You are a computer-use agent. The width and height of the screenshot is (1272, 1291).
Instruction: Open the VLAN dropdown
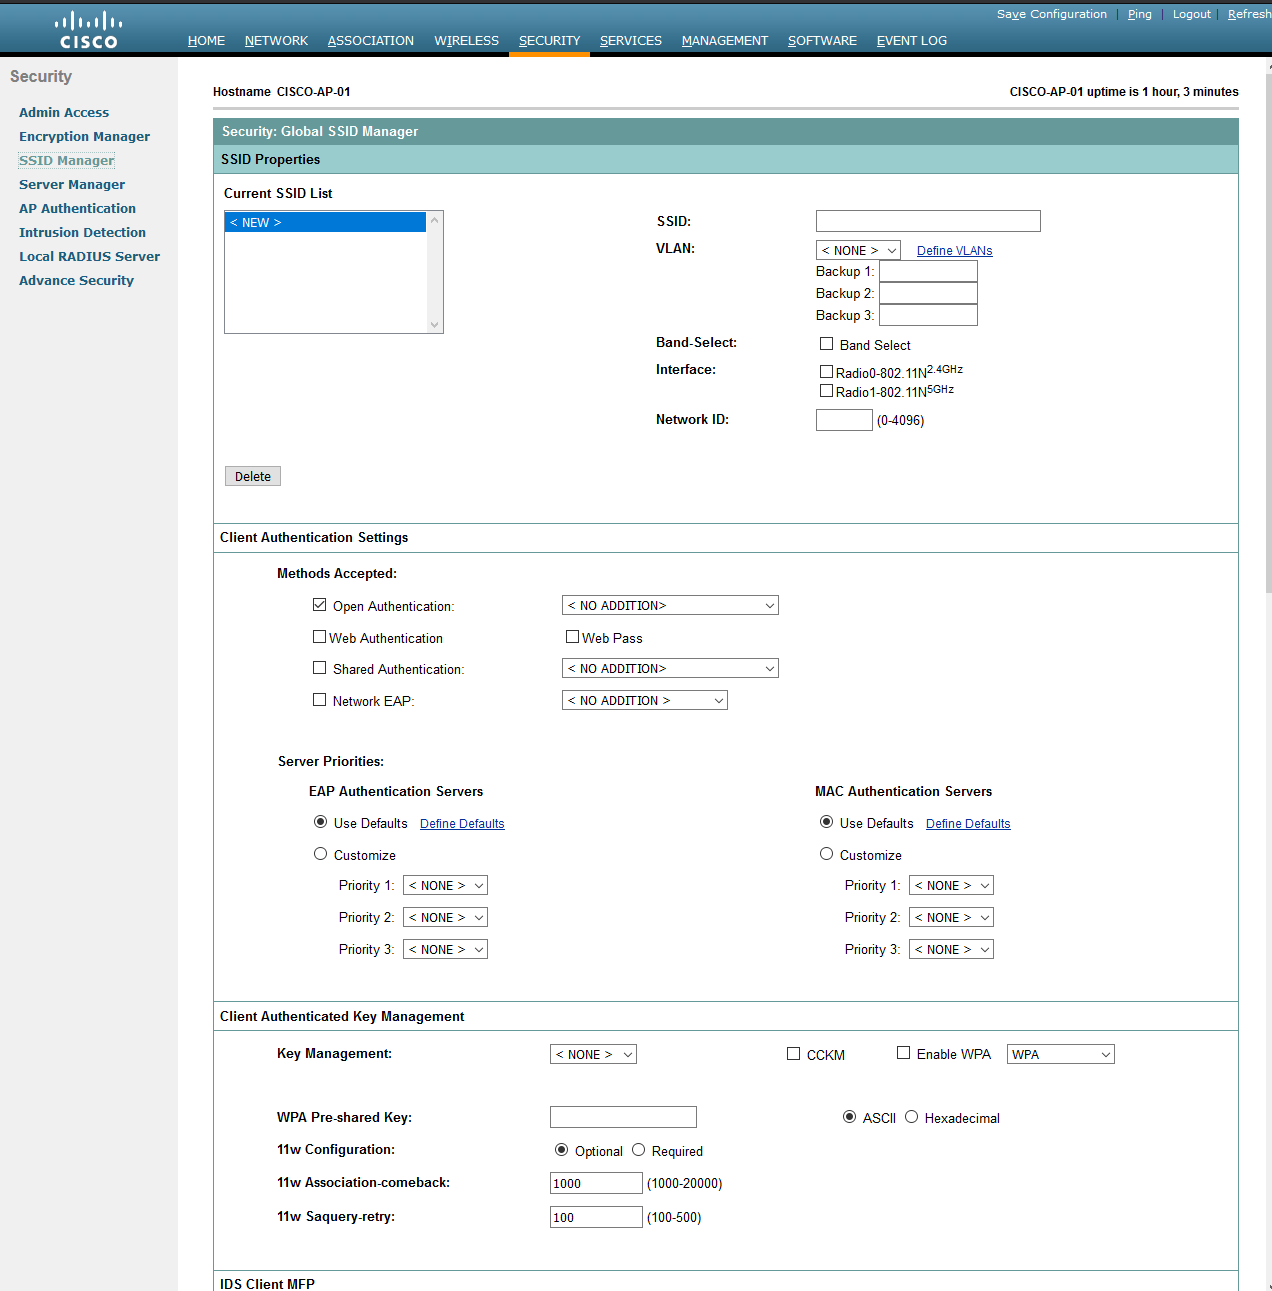(x=858, y=250)
